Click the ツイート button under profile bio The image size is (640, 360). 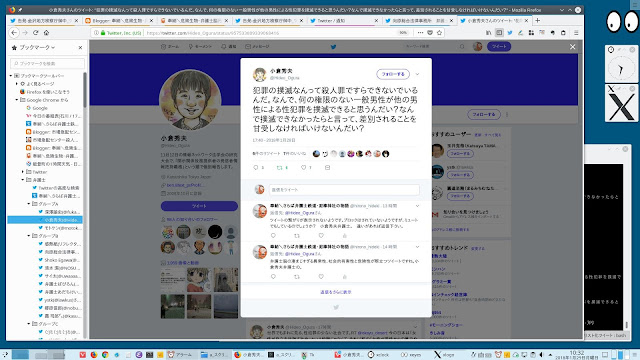[x=199, y=206]
